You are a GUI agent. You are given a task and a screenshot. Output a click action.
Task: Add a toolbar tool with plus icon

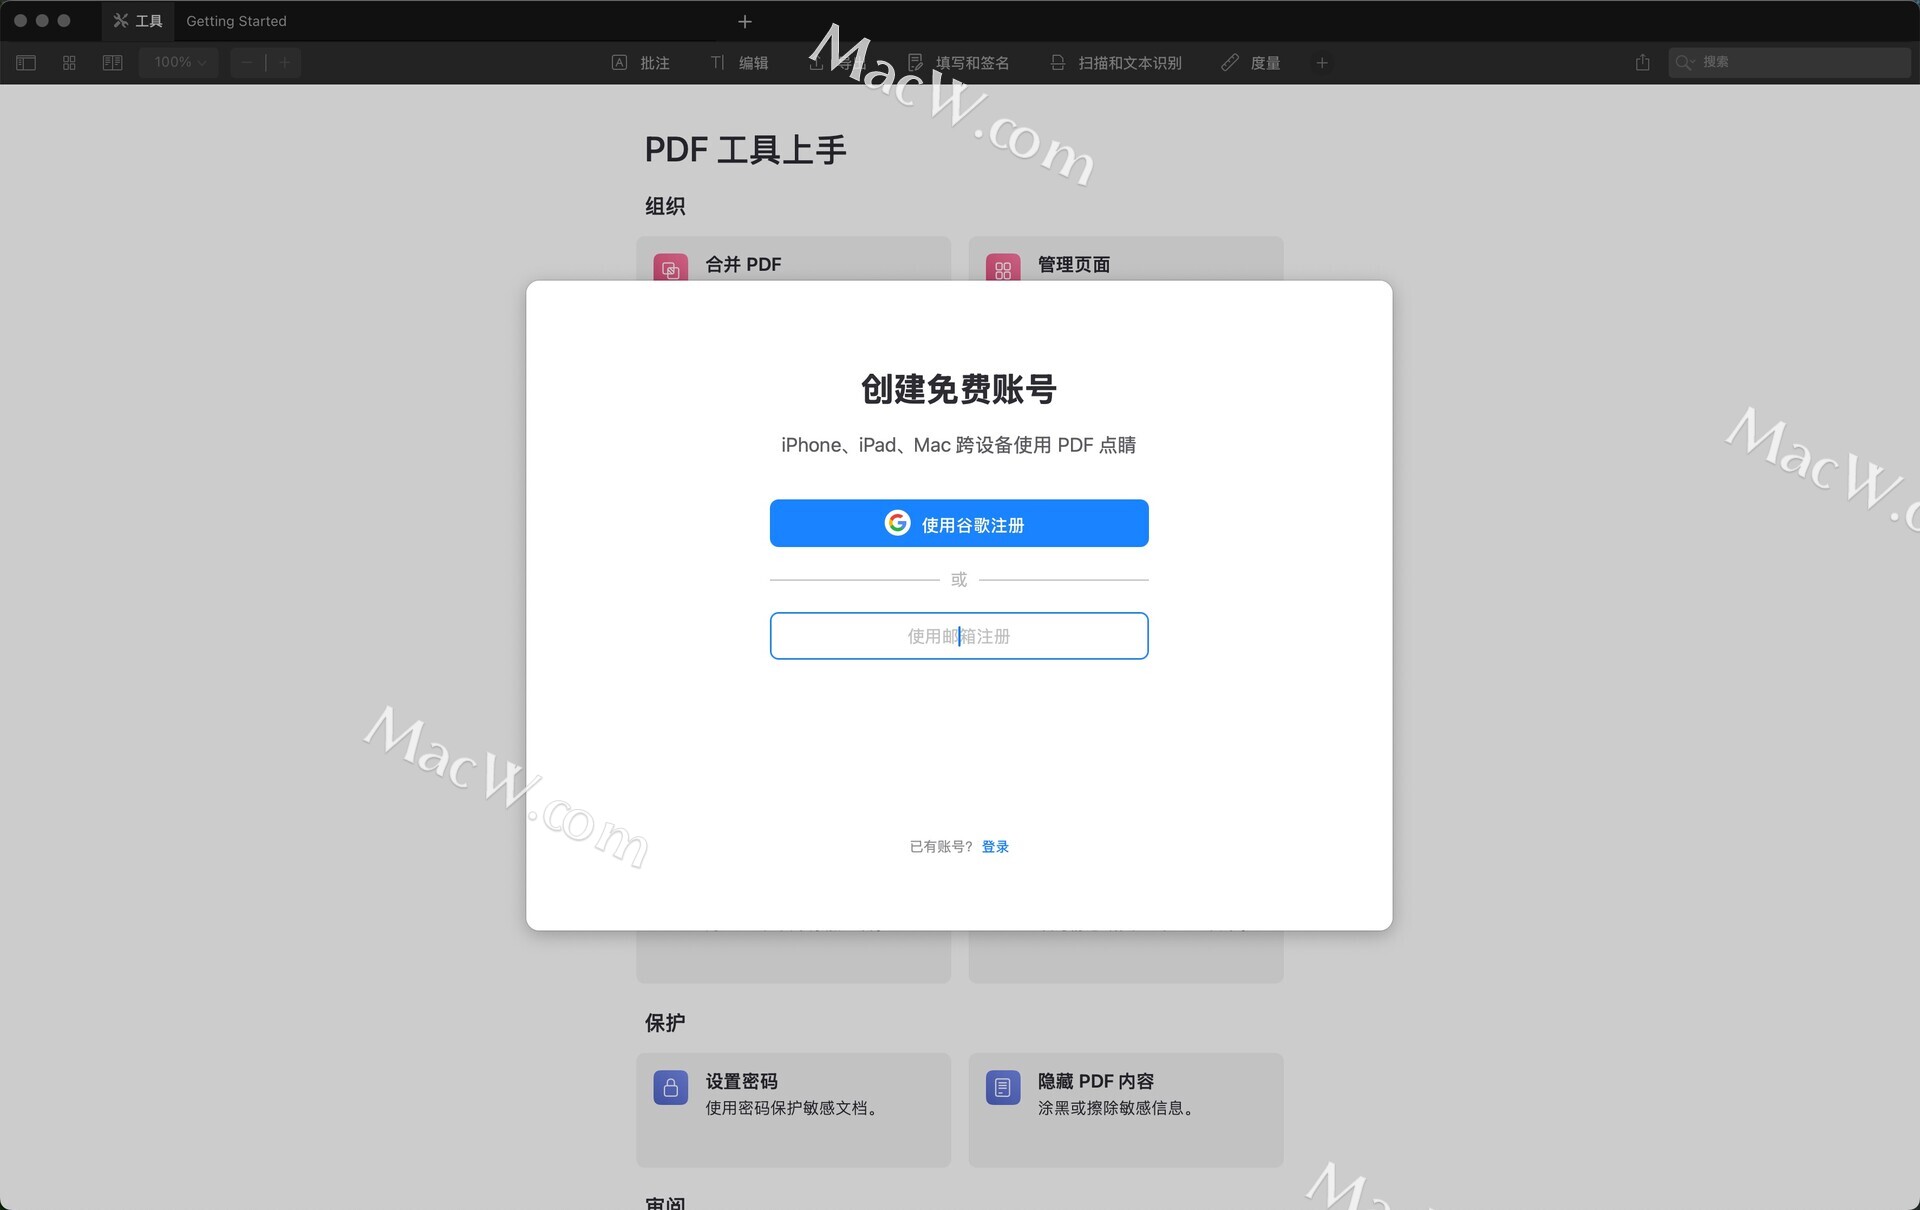pyautogui.click(x=1322, y=63)
